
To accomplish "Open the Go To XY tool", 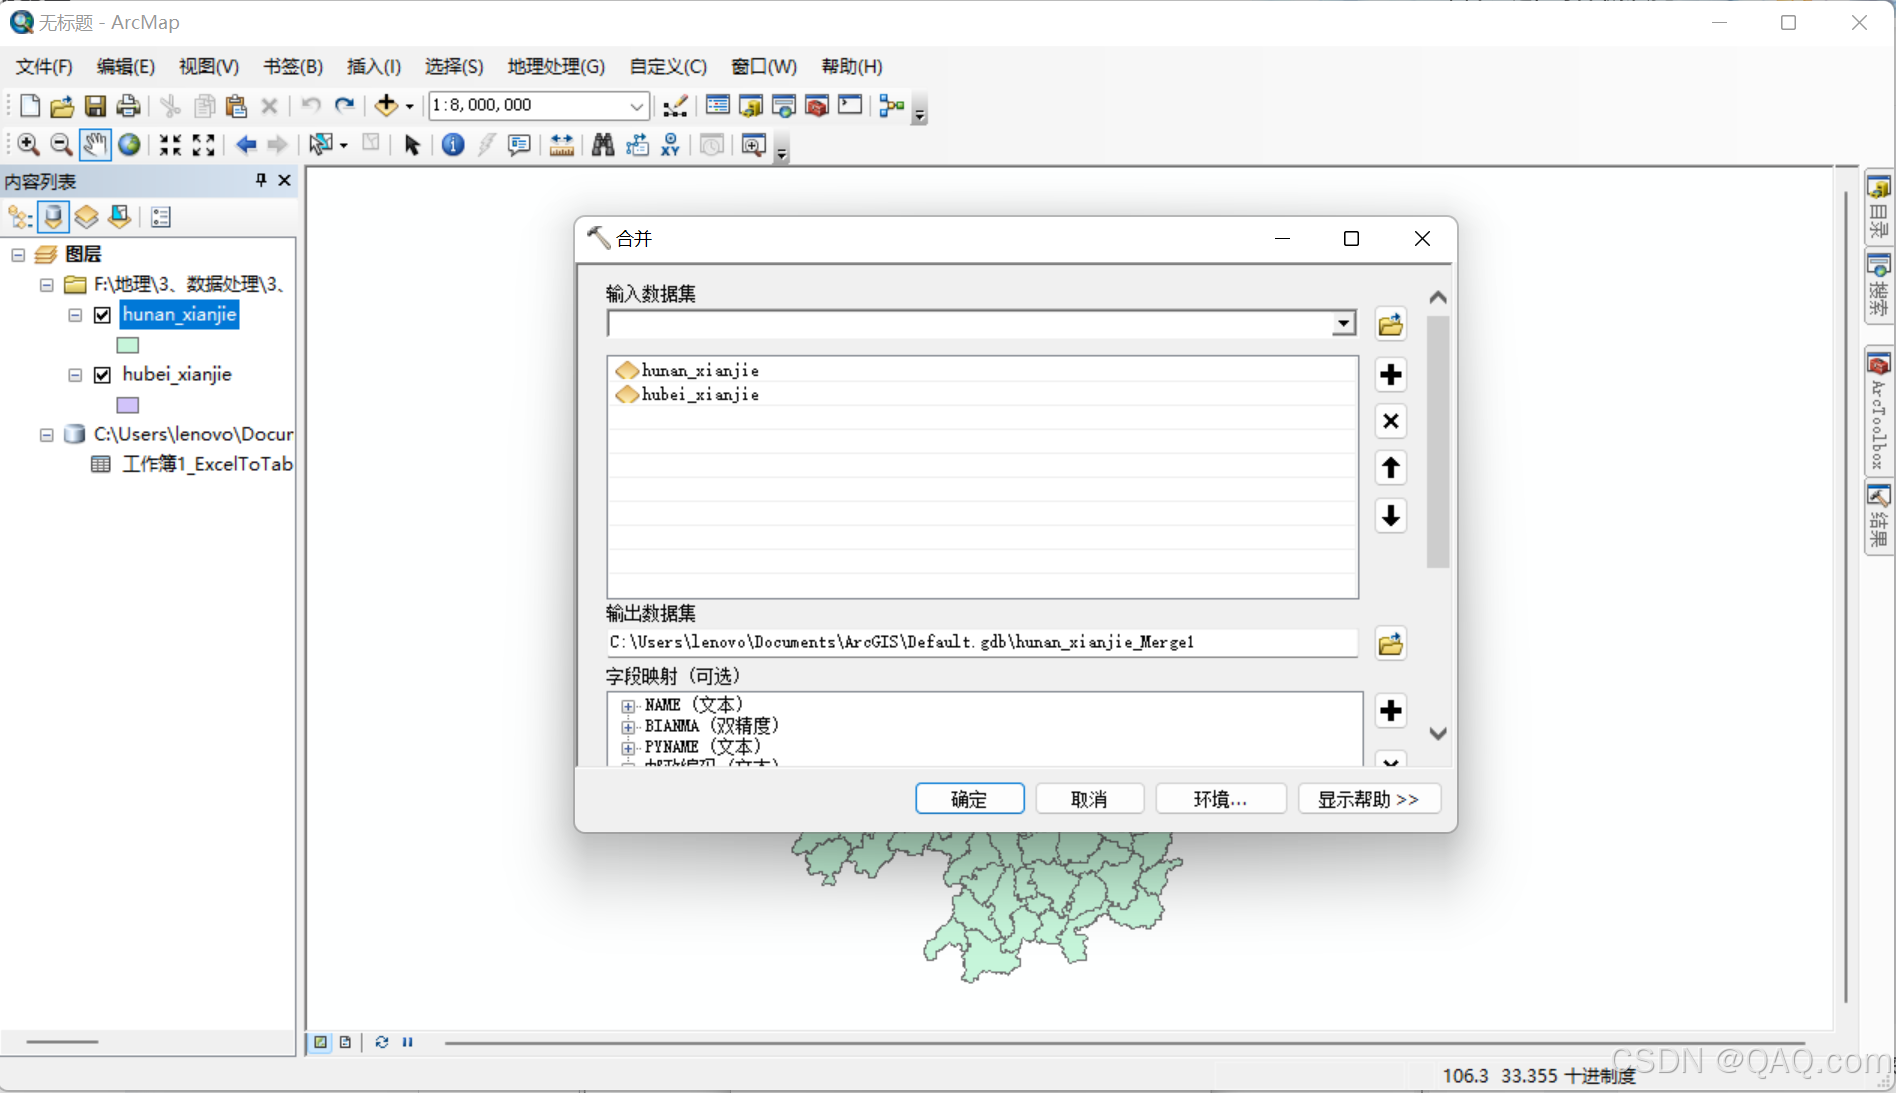I will pyautogui.click(x=670, y=145).
